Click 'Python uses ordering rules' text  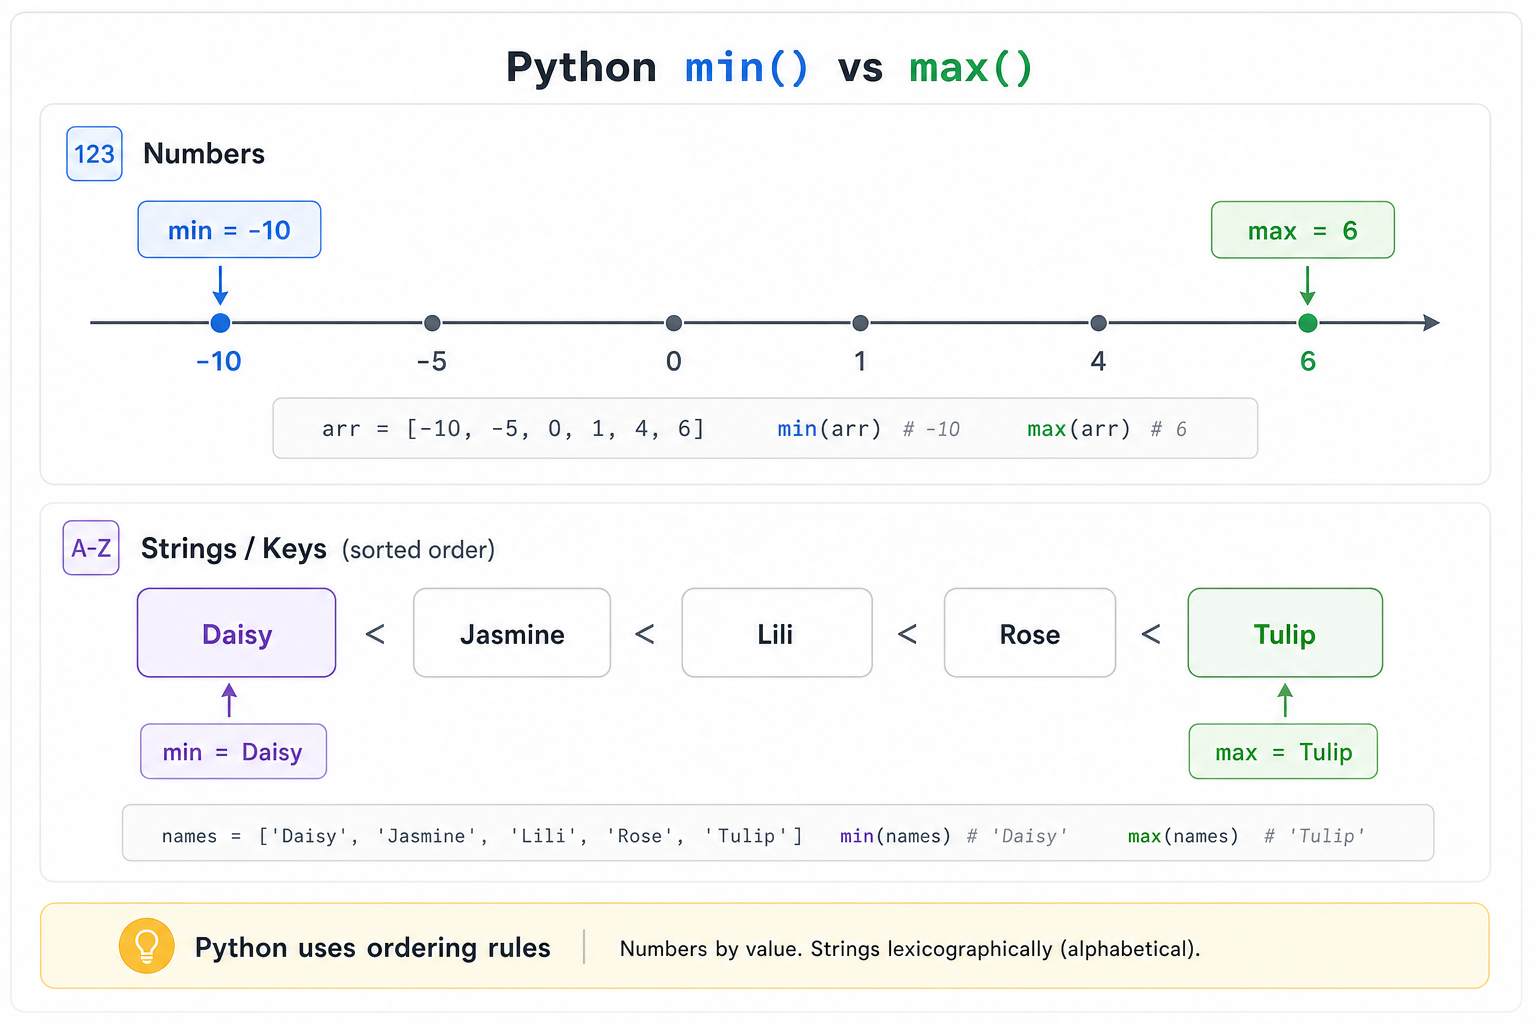pos(372,947)
